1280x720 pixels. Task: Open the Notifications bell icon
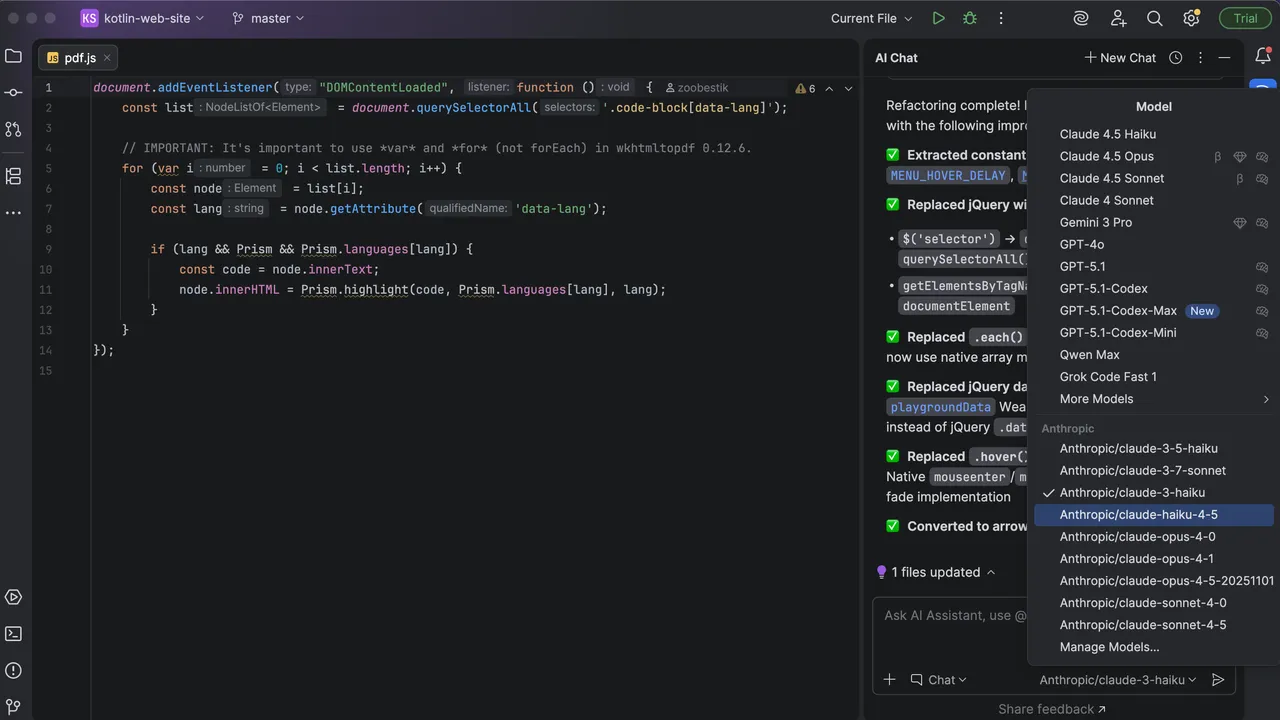tap(1263, 56)
